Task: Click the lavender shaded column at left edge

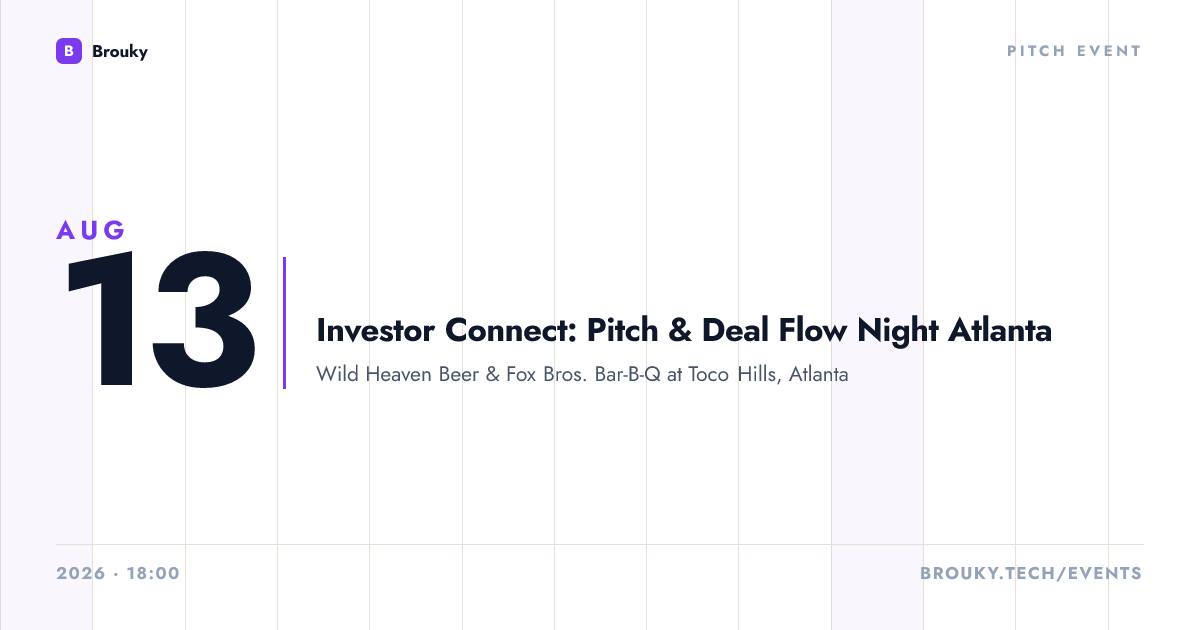Action: pyautogui.click(x=46, y=315)
